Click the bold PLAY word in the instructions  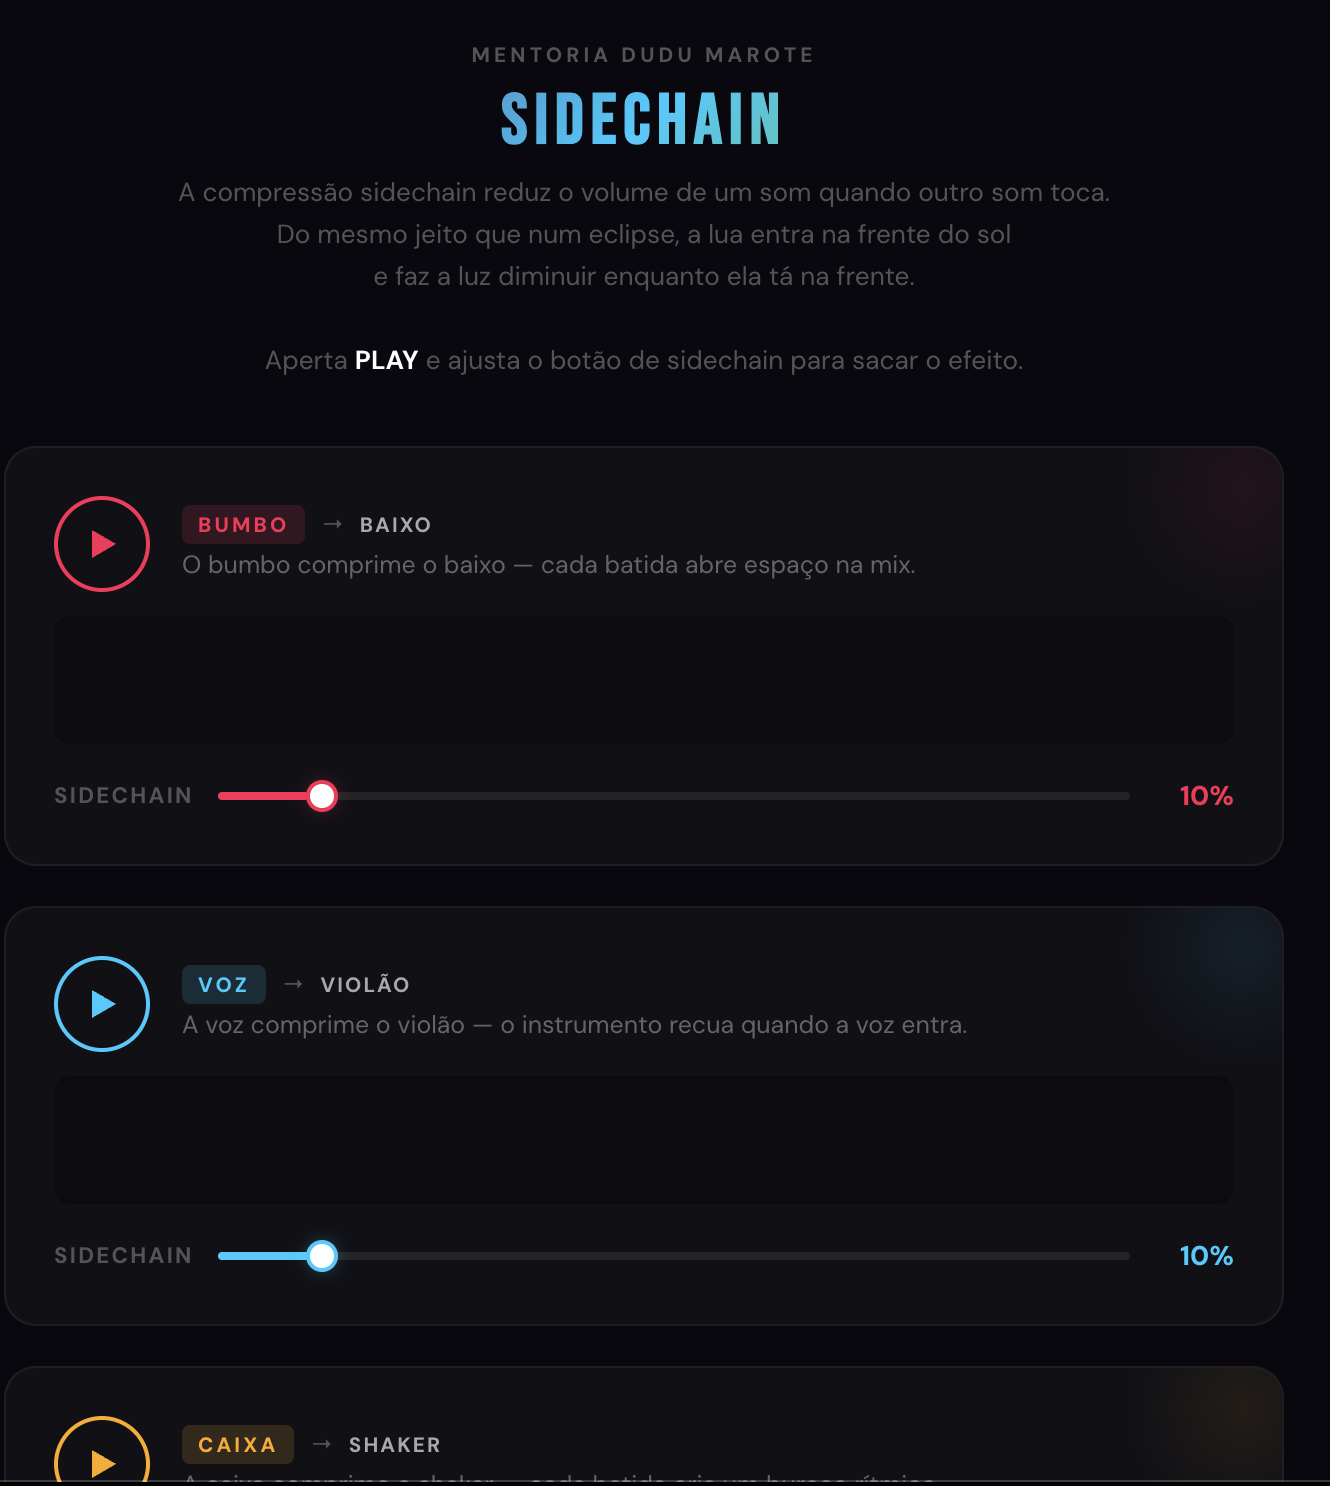coord(387,360)
